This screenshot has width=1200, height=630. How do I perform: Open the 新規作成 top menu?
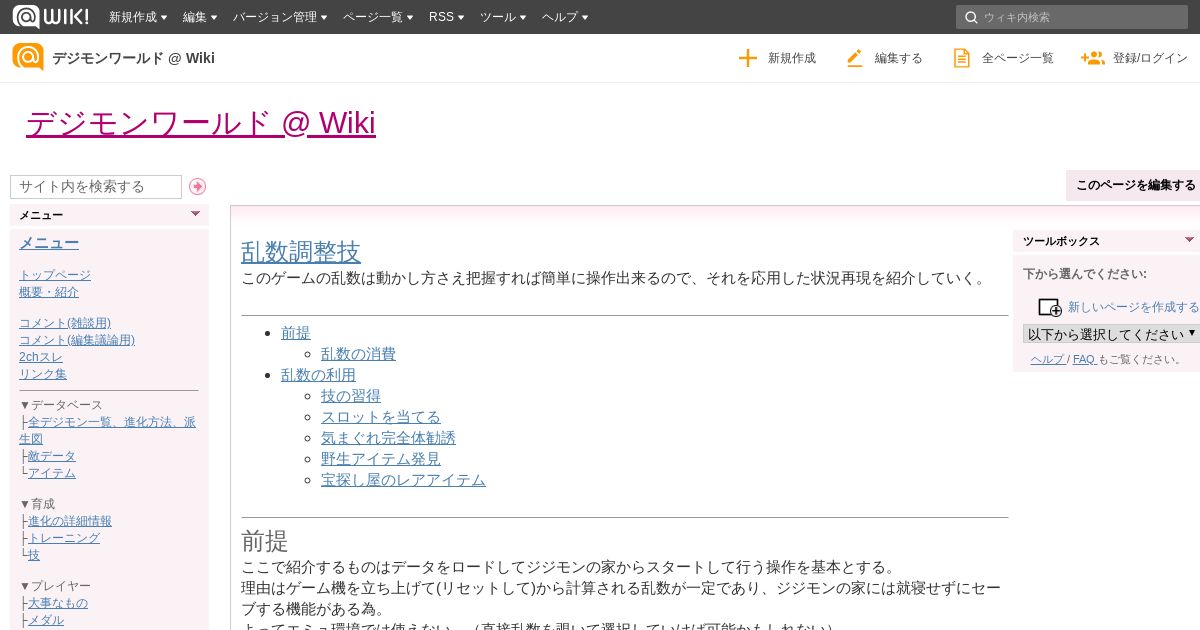click(139, 17)
